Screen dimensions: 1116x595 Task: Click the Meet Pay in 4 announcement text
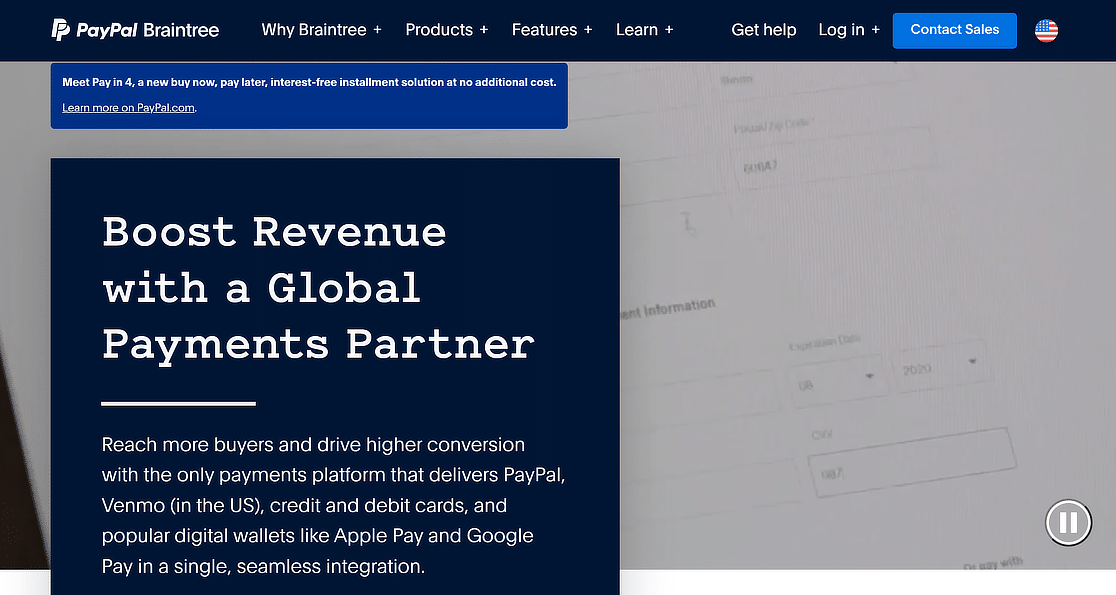point(309,83)
